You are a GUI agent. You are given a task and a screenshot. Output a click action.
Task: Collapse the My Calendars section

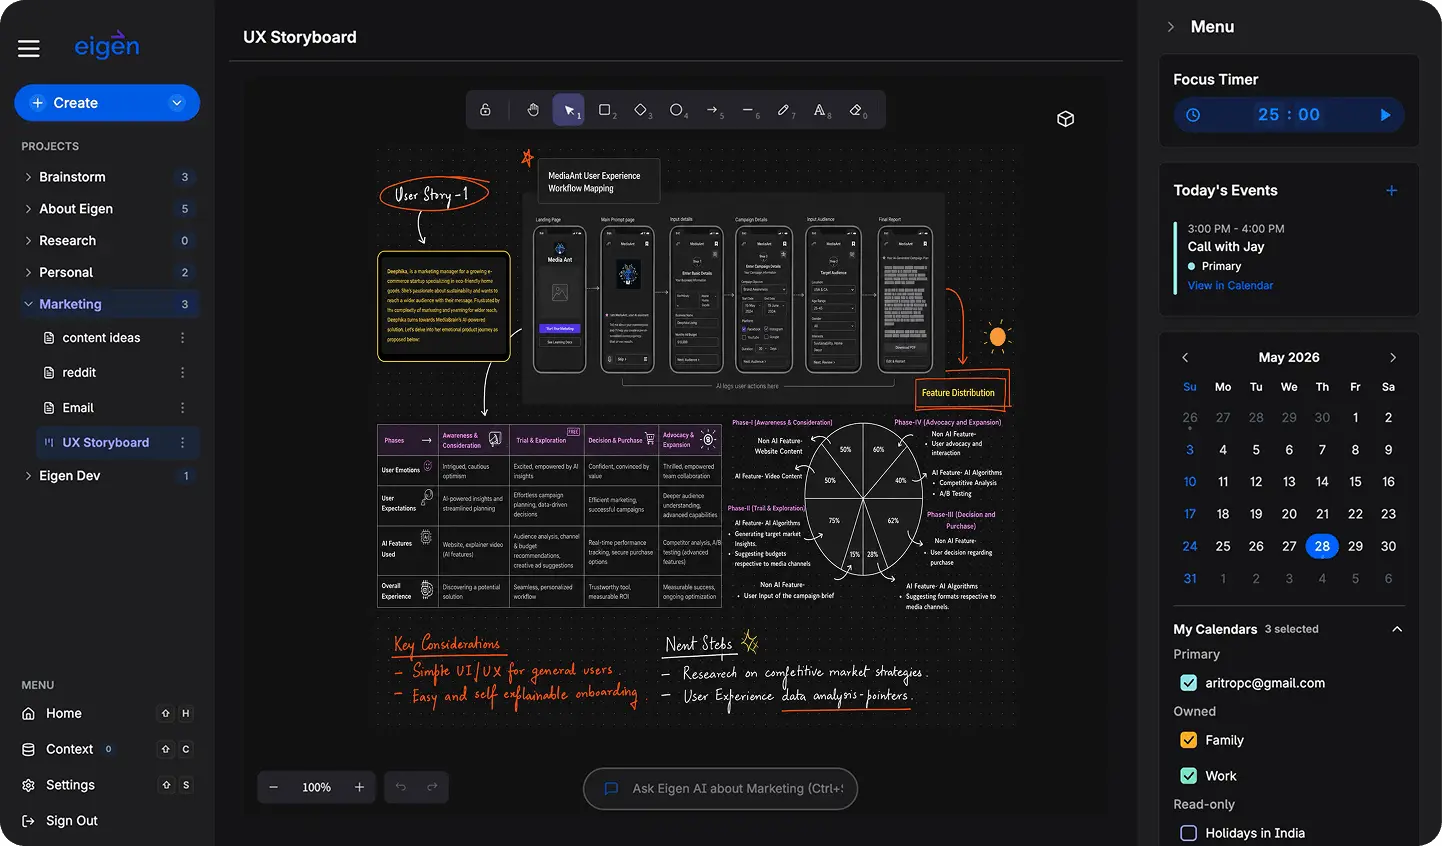click(1397, 629)
